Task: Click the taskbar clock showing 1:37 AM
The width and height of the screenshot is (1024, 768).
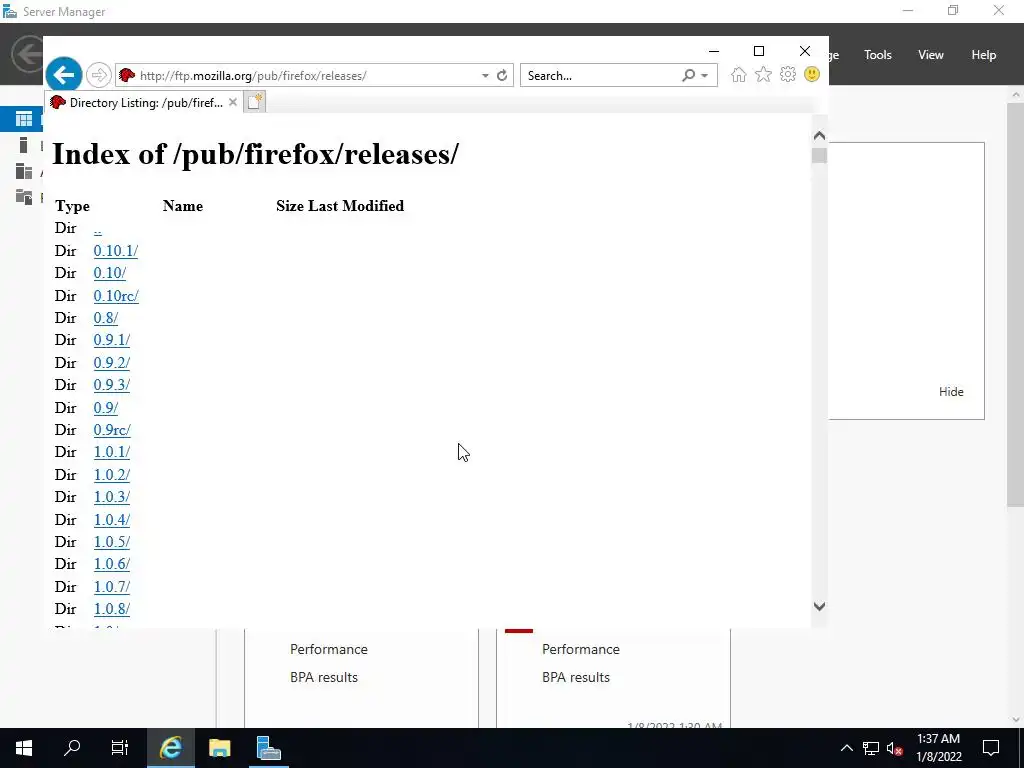Action: 939,748
